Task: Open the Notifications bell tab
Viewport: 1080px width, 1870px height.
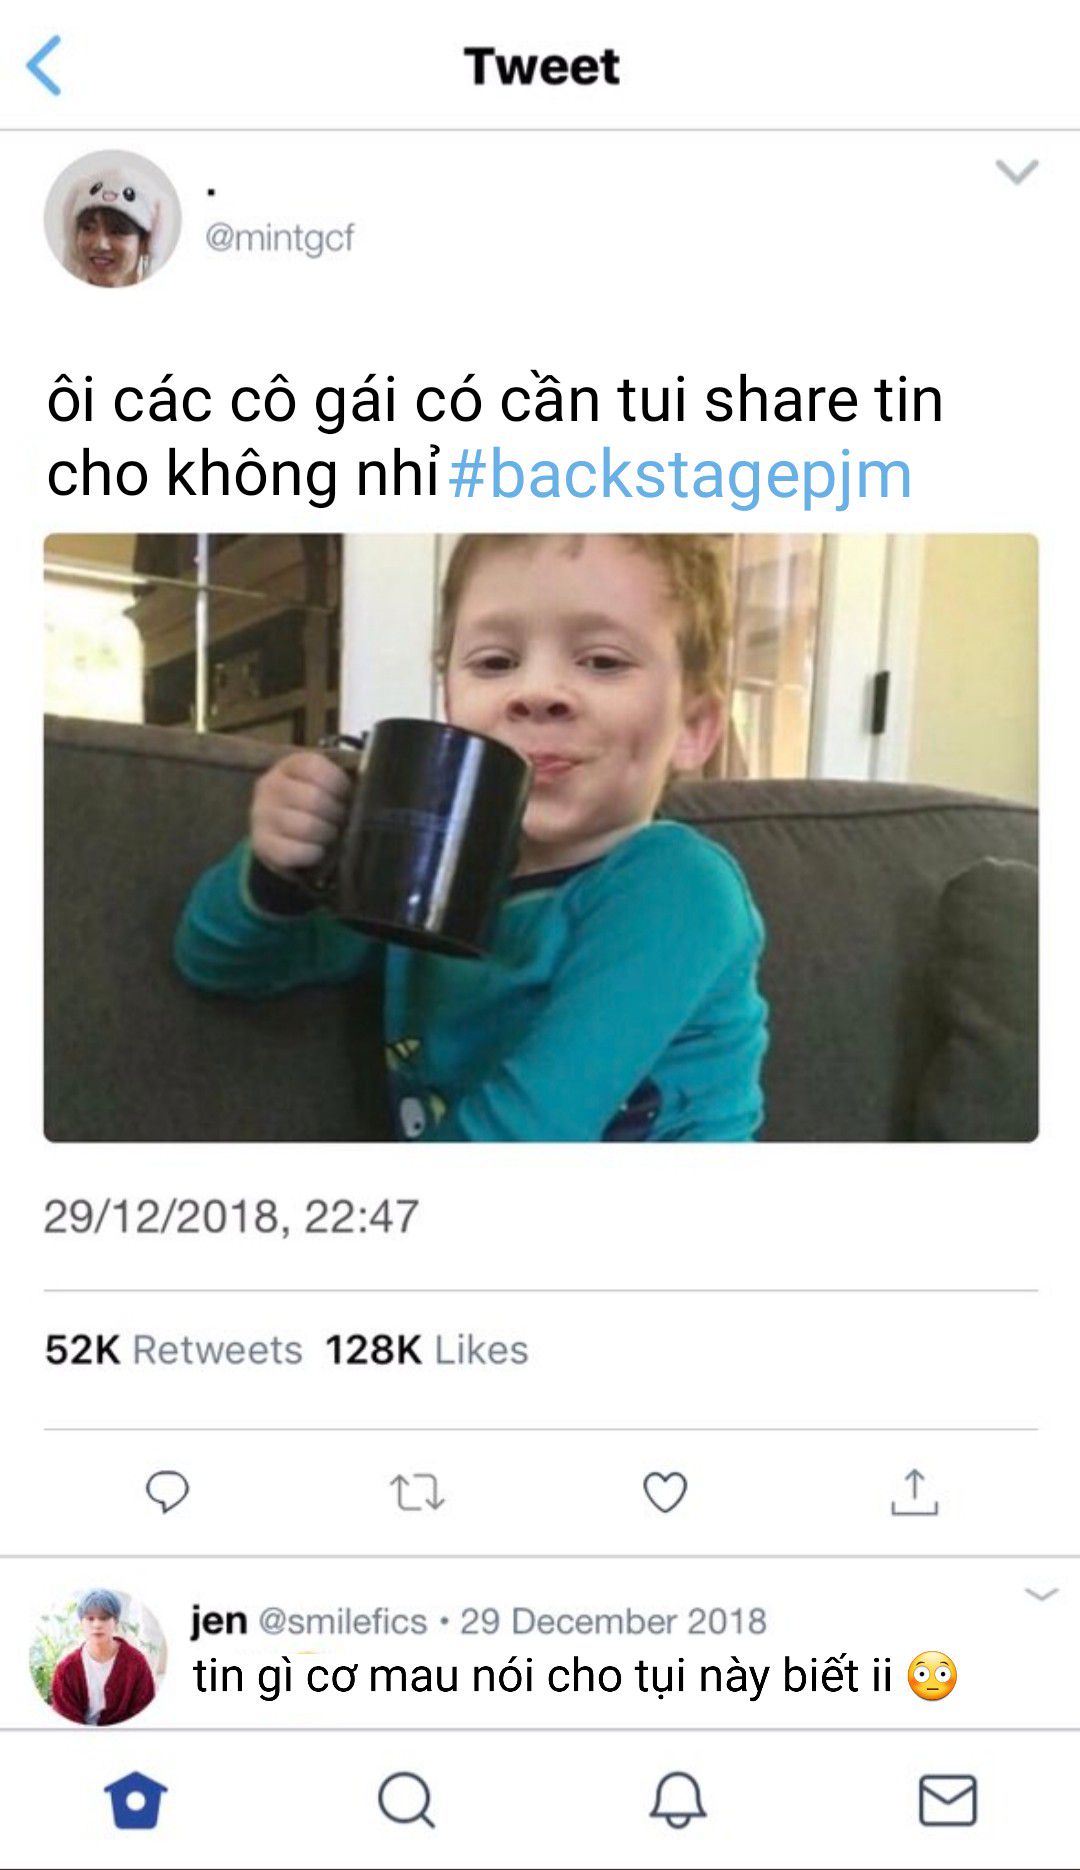Action: [x=678, y=1800]
